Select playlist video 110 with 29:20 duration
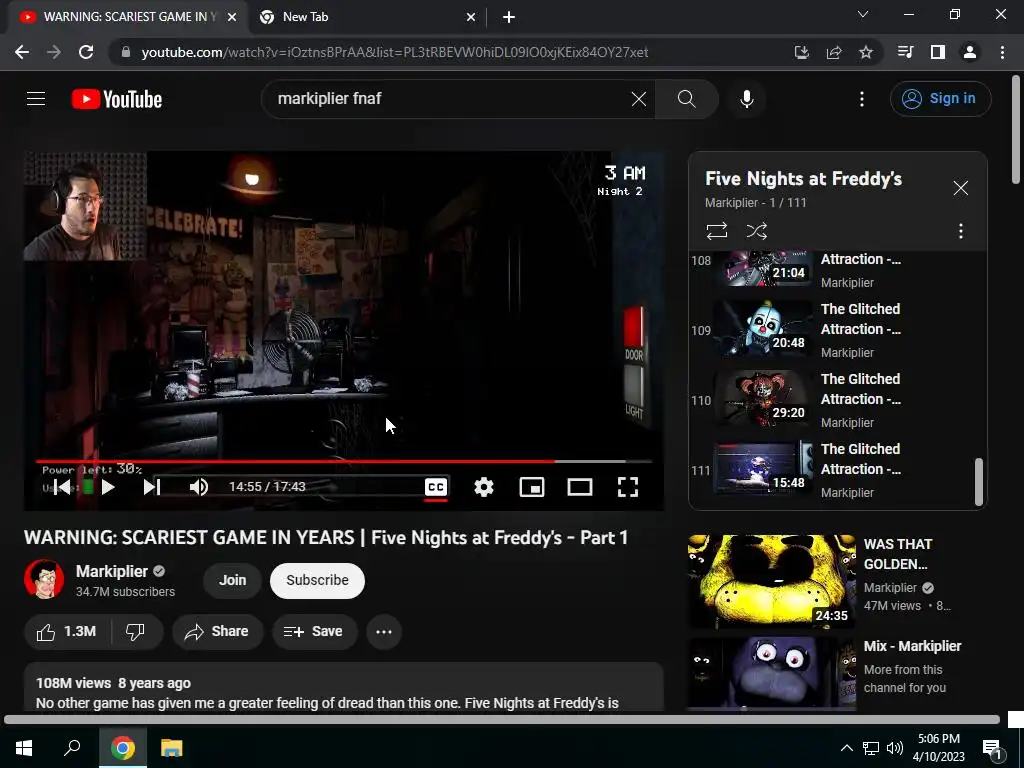1024x768 pixels. coord(831,400)
